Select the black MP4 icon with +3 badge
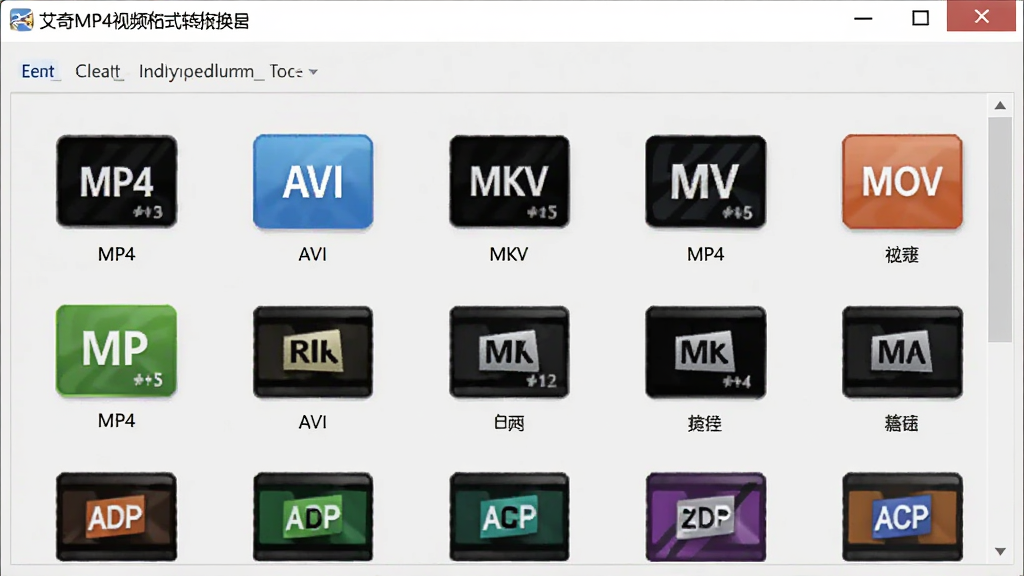 pyautogui.click(x=116, y=182)
